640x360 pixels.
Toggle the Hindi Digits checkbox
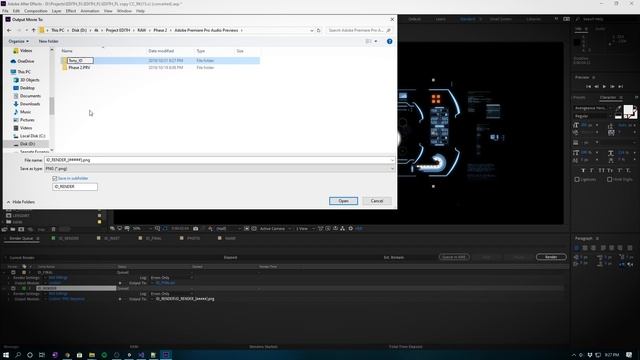pos(609,180)
